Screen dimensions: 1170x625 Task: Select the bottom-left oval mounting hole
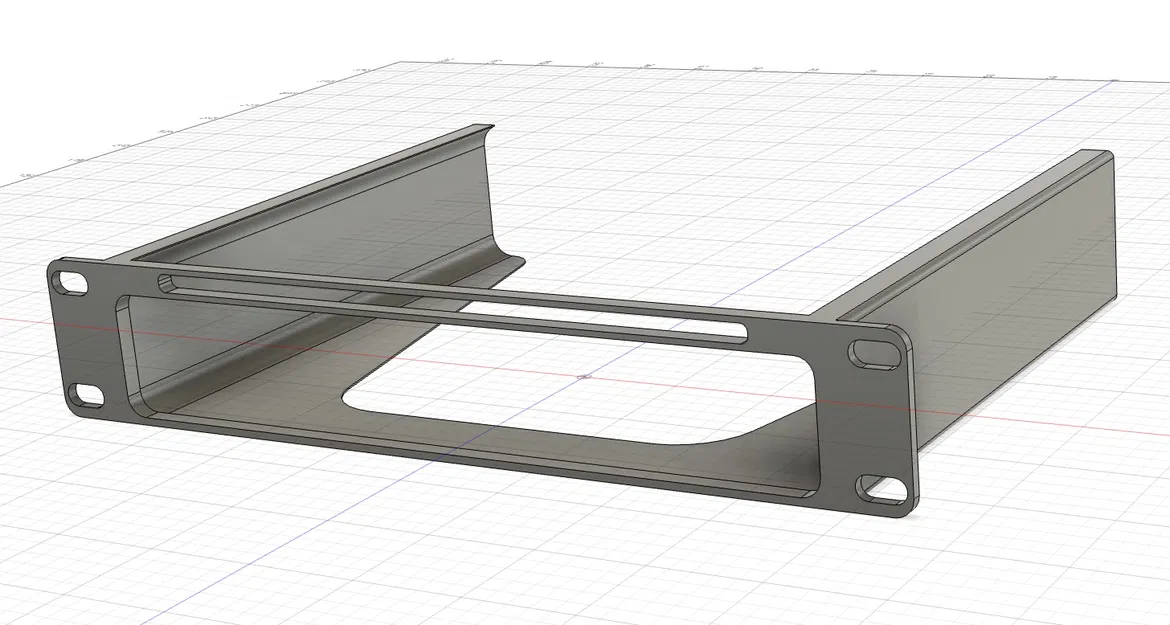[x=86, y=396]
